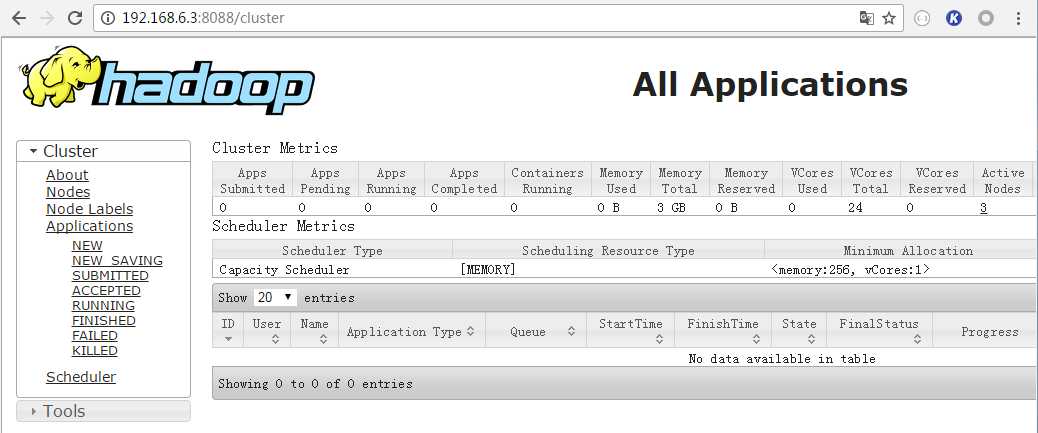Image resolution: width=1038 pixels, height=433 pixels.
Task: Click the VCores Total value 24
Action: point(855,208)
